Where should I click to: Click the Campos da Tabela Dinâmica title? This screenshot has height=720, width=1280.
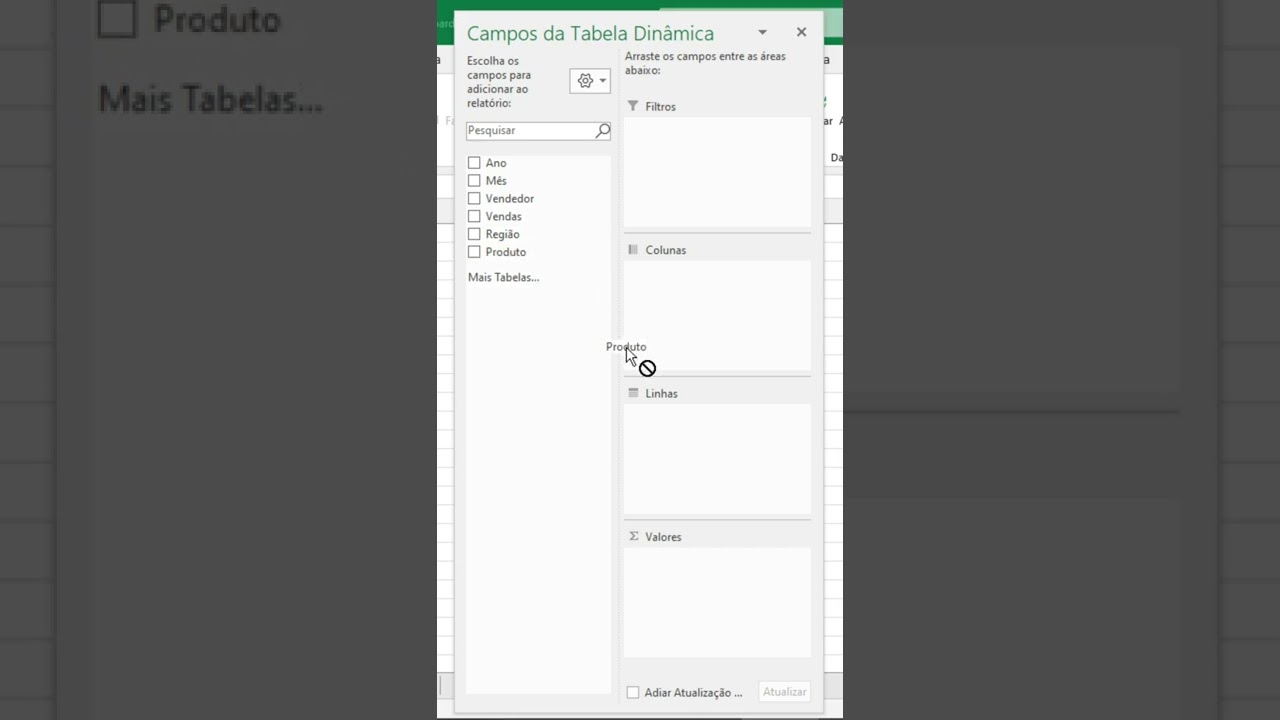click(590, 34)
